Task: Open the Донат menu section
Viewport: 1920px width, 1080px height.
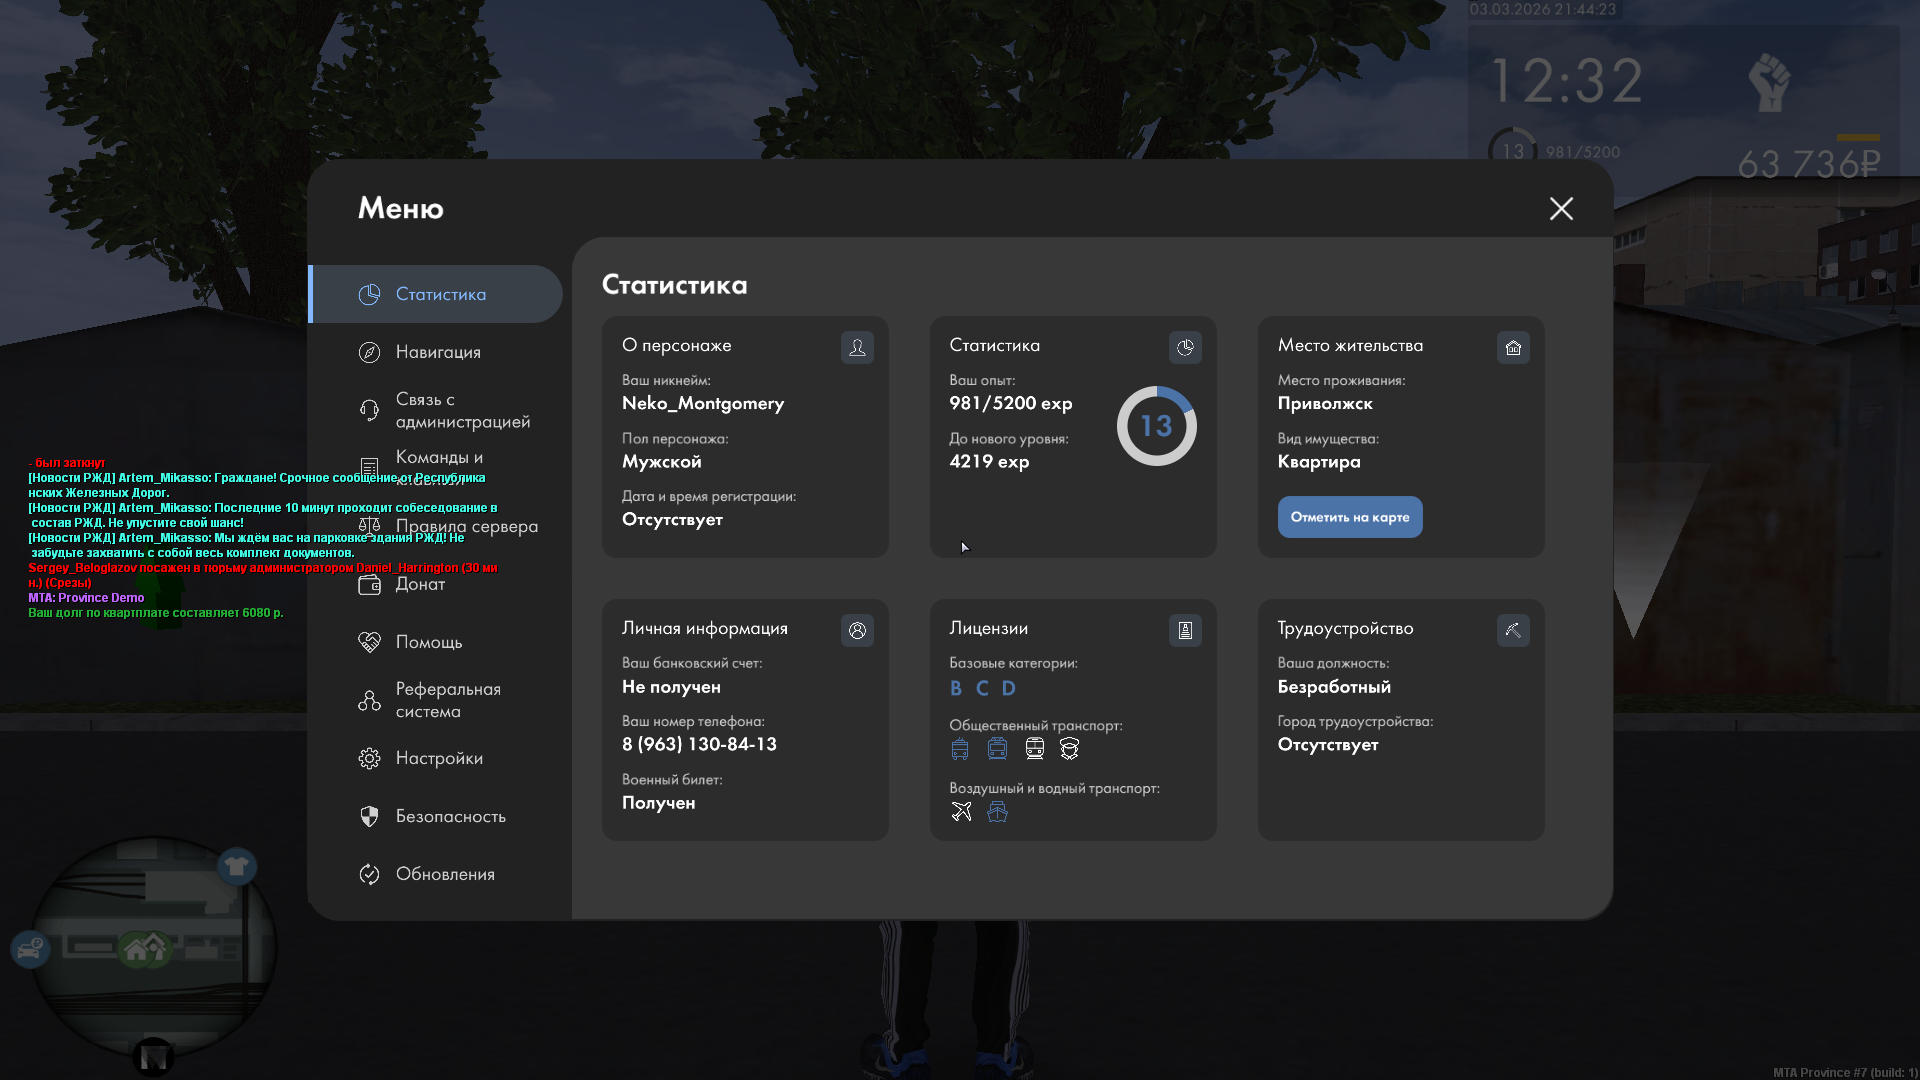Action: point(420,584)
